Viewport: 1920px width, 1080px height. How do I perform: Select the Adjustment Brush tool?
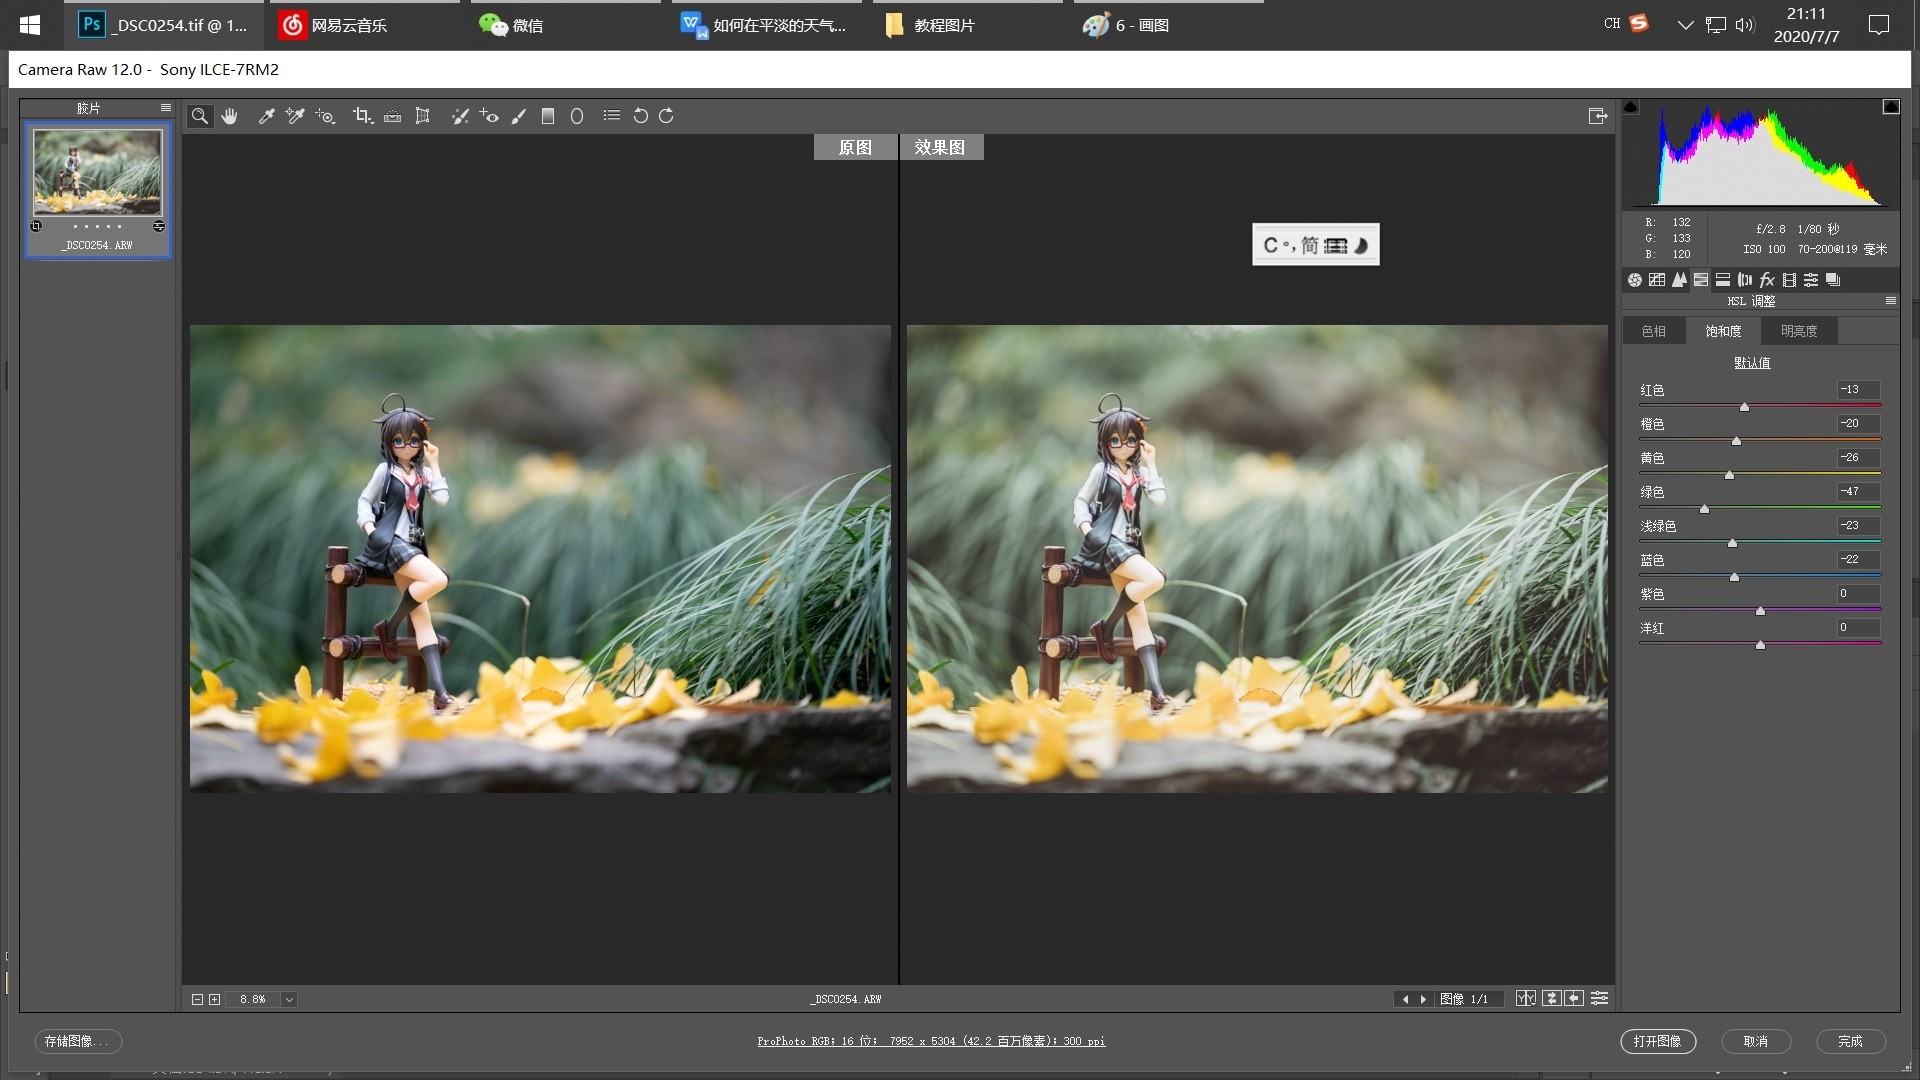pyautogui.click(x=519, y=116)
